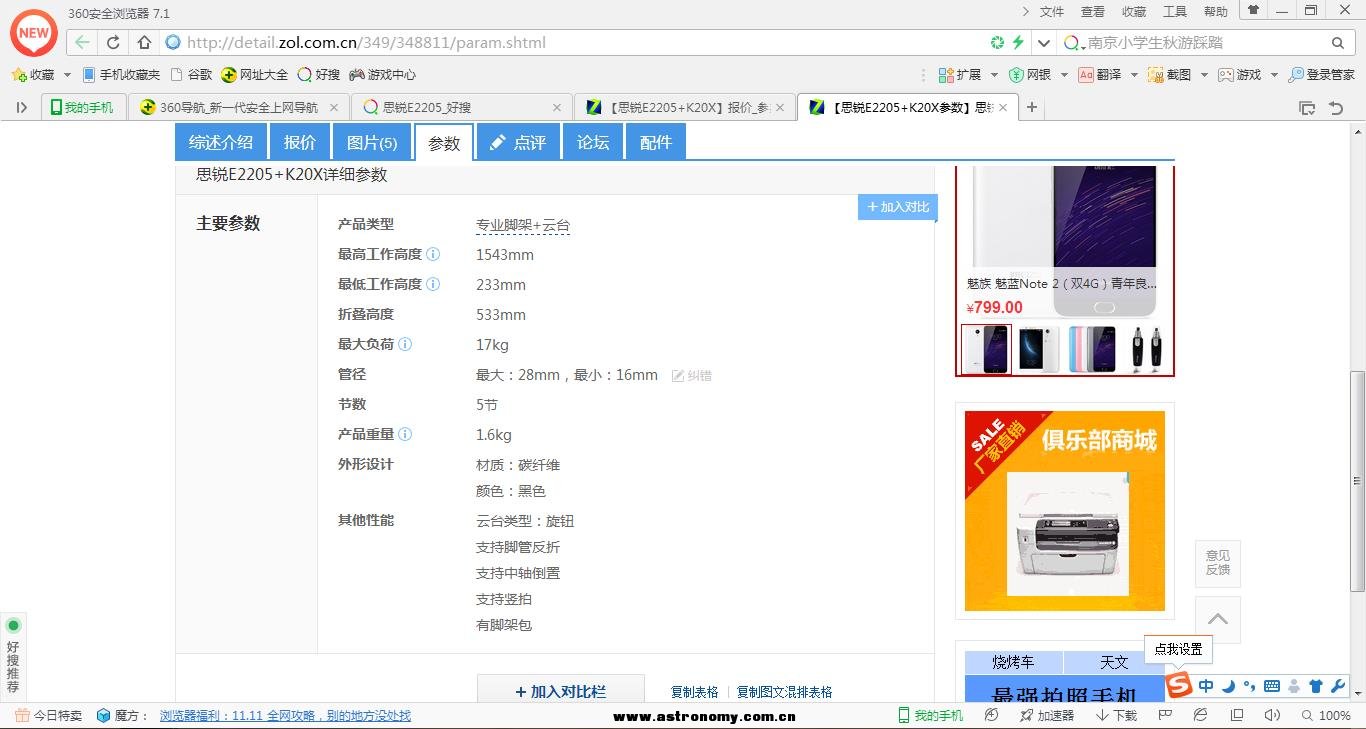Open the tab list icon
The height and width of the screenshot is (729, 1366).
pyautogui.click(x=1306, y=108)
